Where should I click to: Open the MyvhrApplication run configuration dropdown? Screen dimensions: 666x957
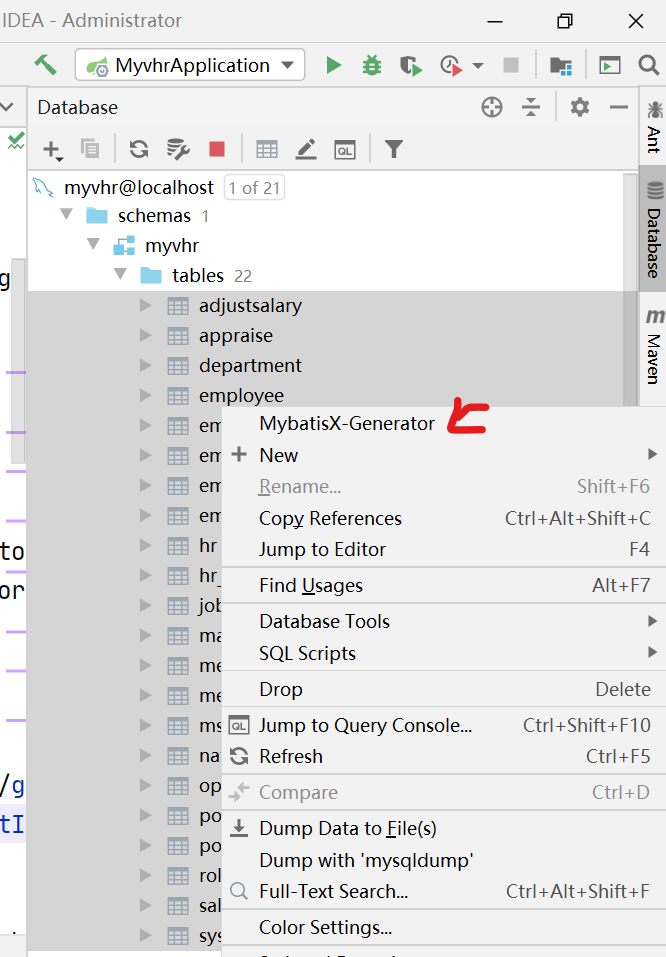(190, 65)
